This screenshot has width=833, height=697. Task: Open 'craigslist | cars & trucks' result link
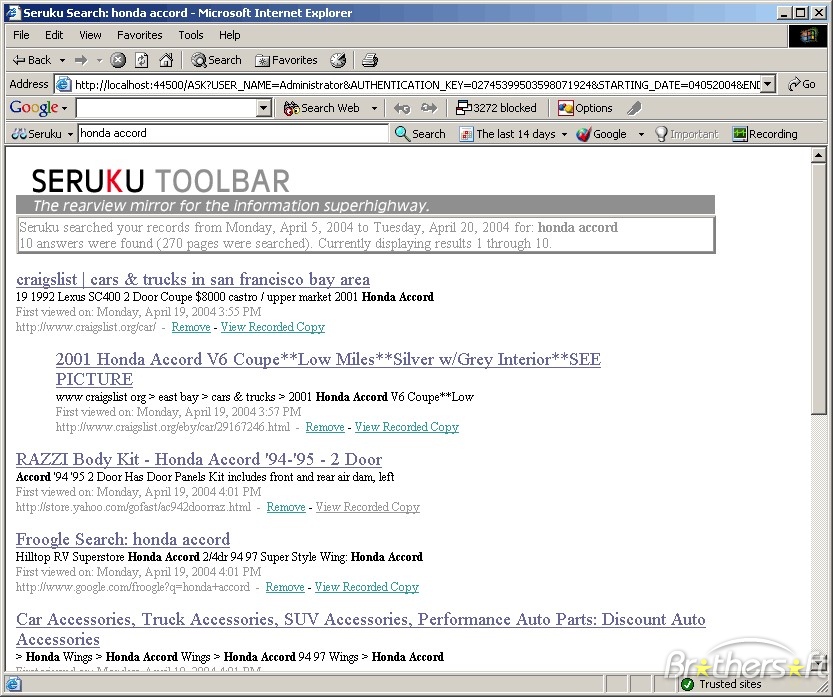point(193,279)
